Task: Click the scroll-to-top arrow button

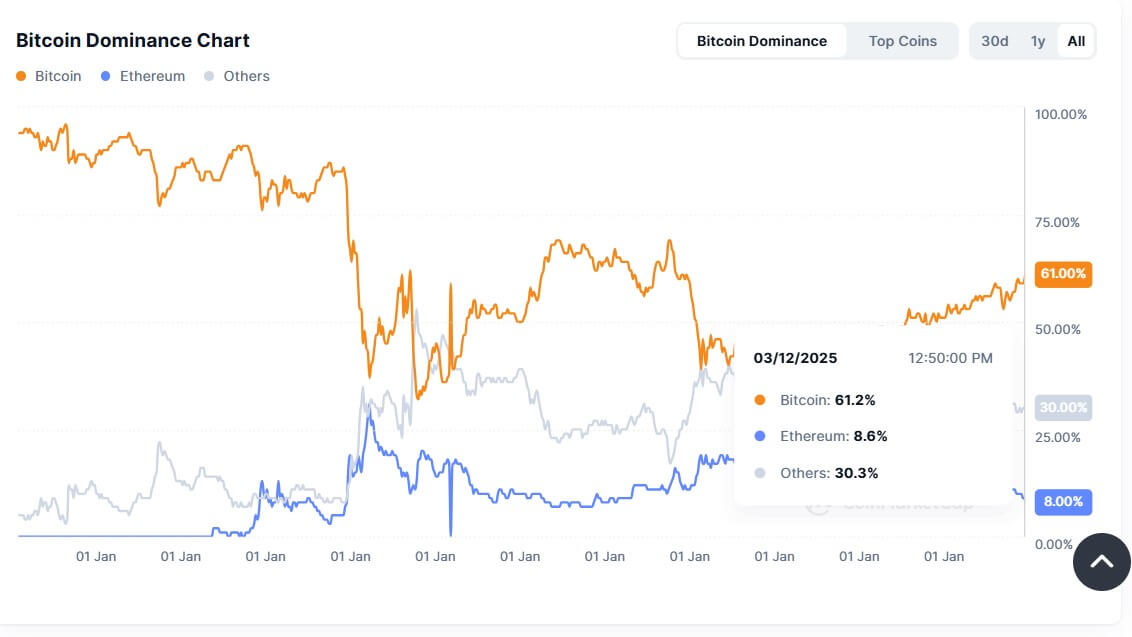Action: [1101, 562]
